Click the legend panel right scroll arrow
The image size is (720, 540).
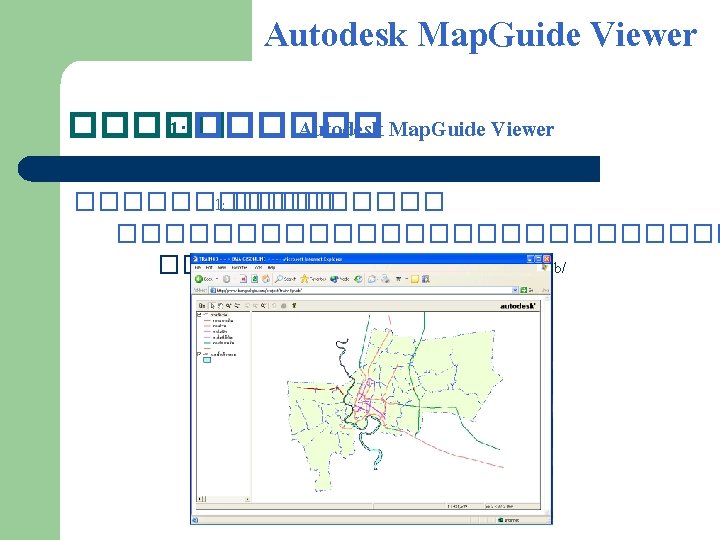248,499
